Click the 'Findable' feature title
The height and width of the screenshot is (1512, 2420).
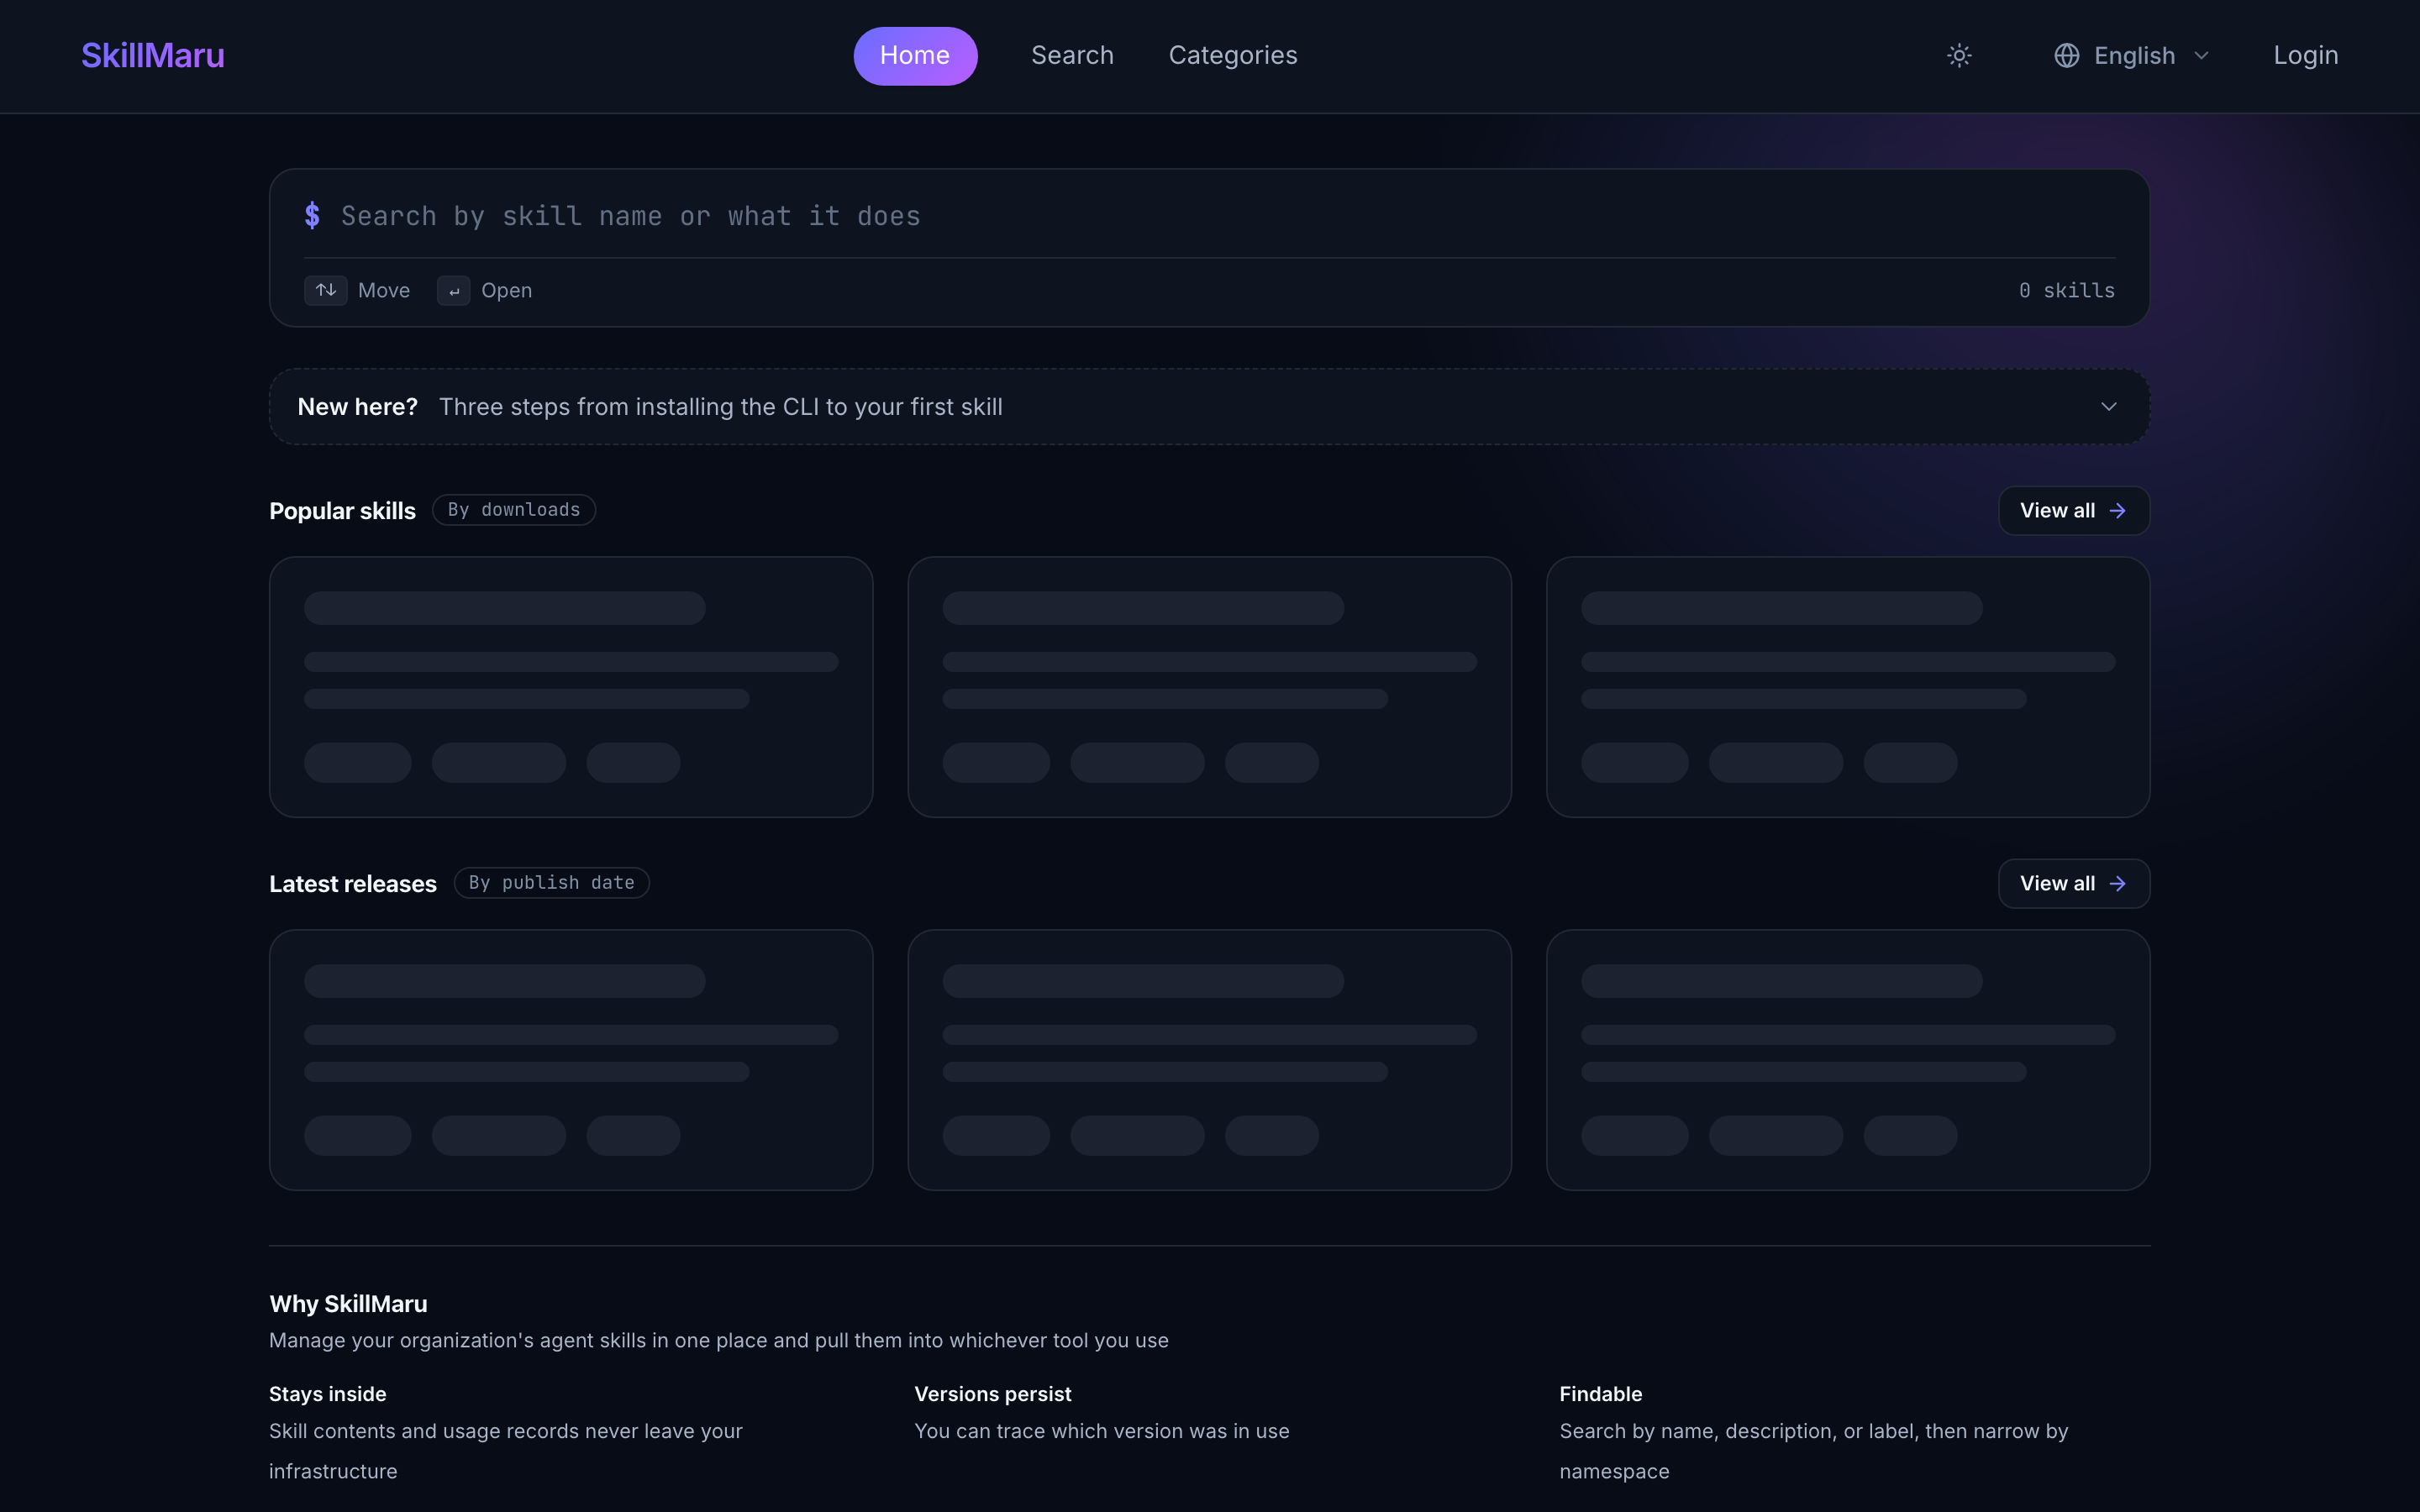[x=1601, y=1394]
